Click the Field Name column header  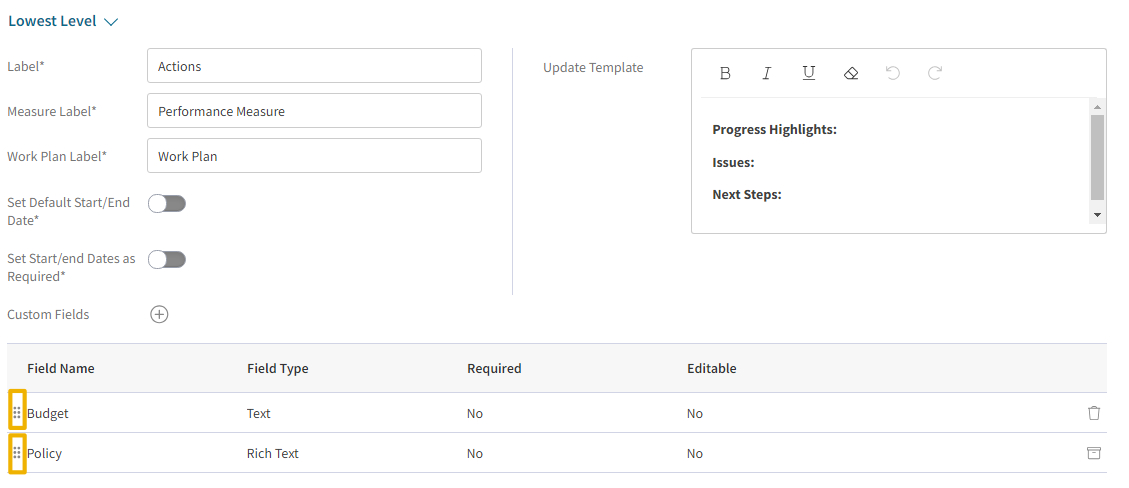60,369
